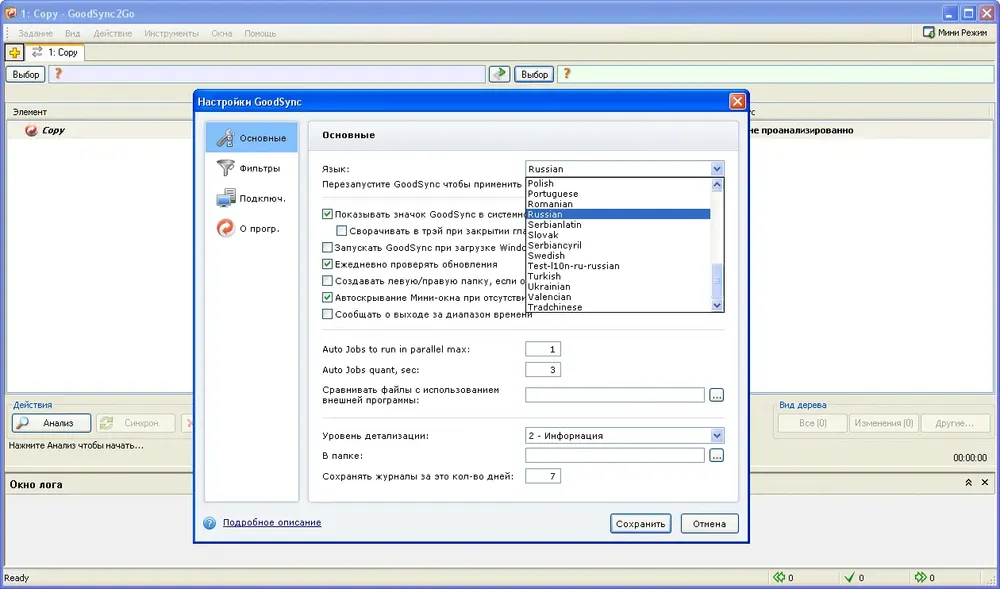Select Tradchinese in language list
The width and height of the screenshot is (1000, 589).
618,307
